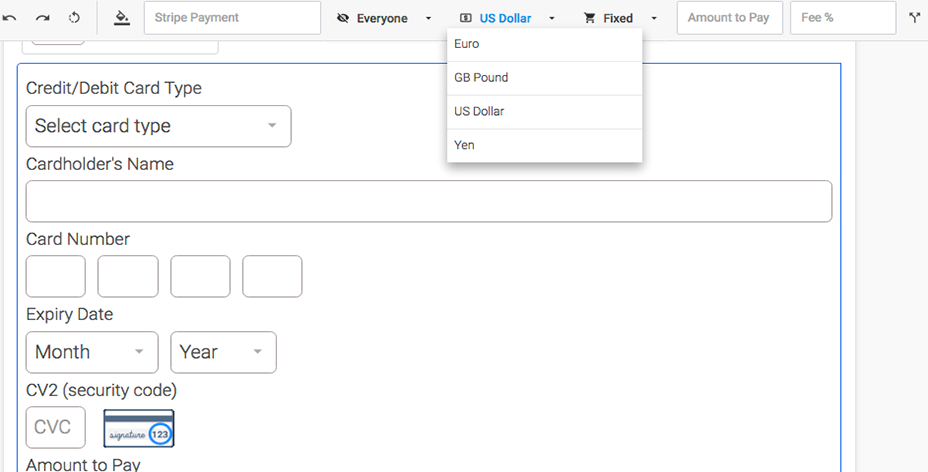Click the Expiry Date label
The height and width of the screenshot is (472, 928).
[x=69, y=314]
